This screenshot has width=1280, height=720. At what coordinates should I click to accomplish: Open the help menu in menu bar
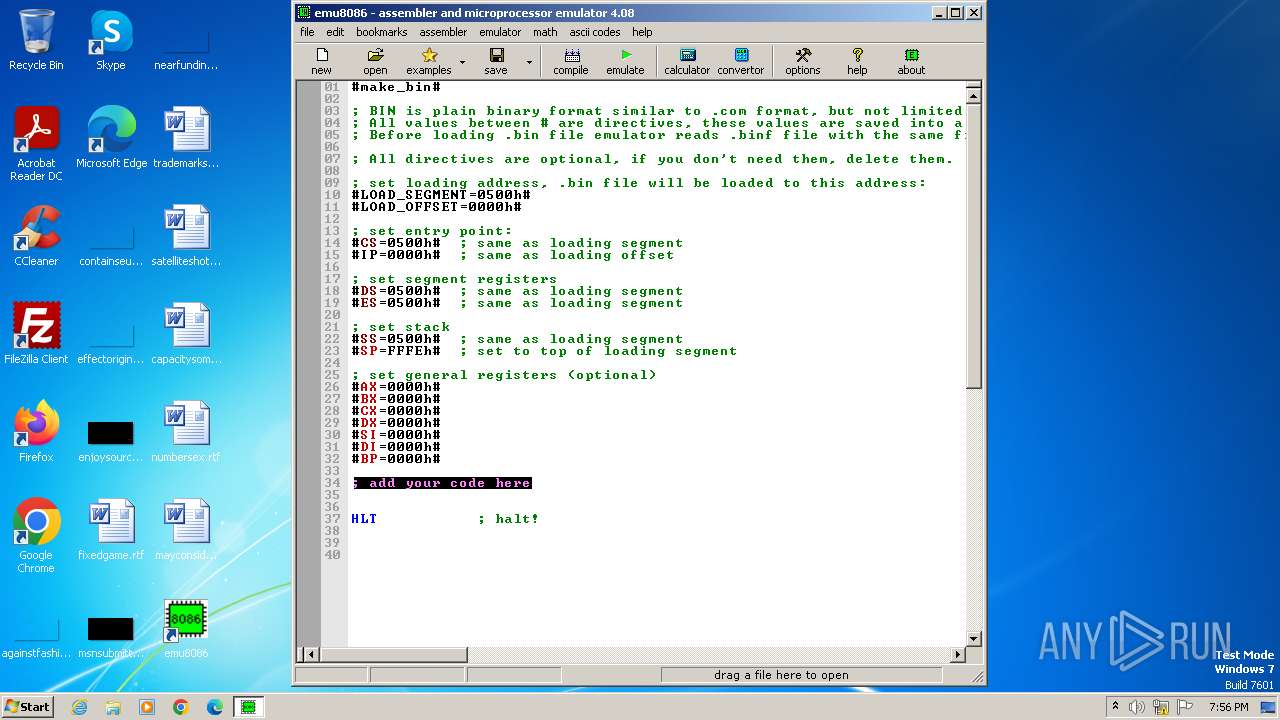pyautogui.click(x=642, y=32)
